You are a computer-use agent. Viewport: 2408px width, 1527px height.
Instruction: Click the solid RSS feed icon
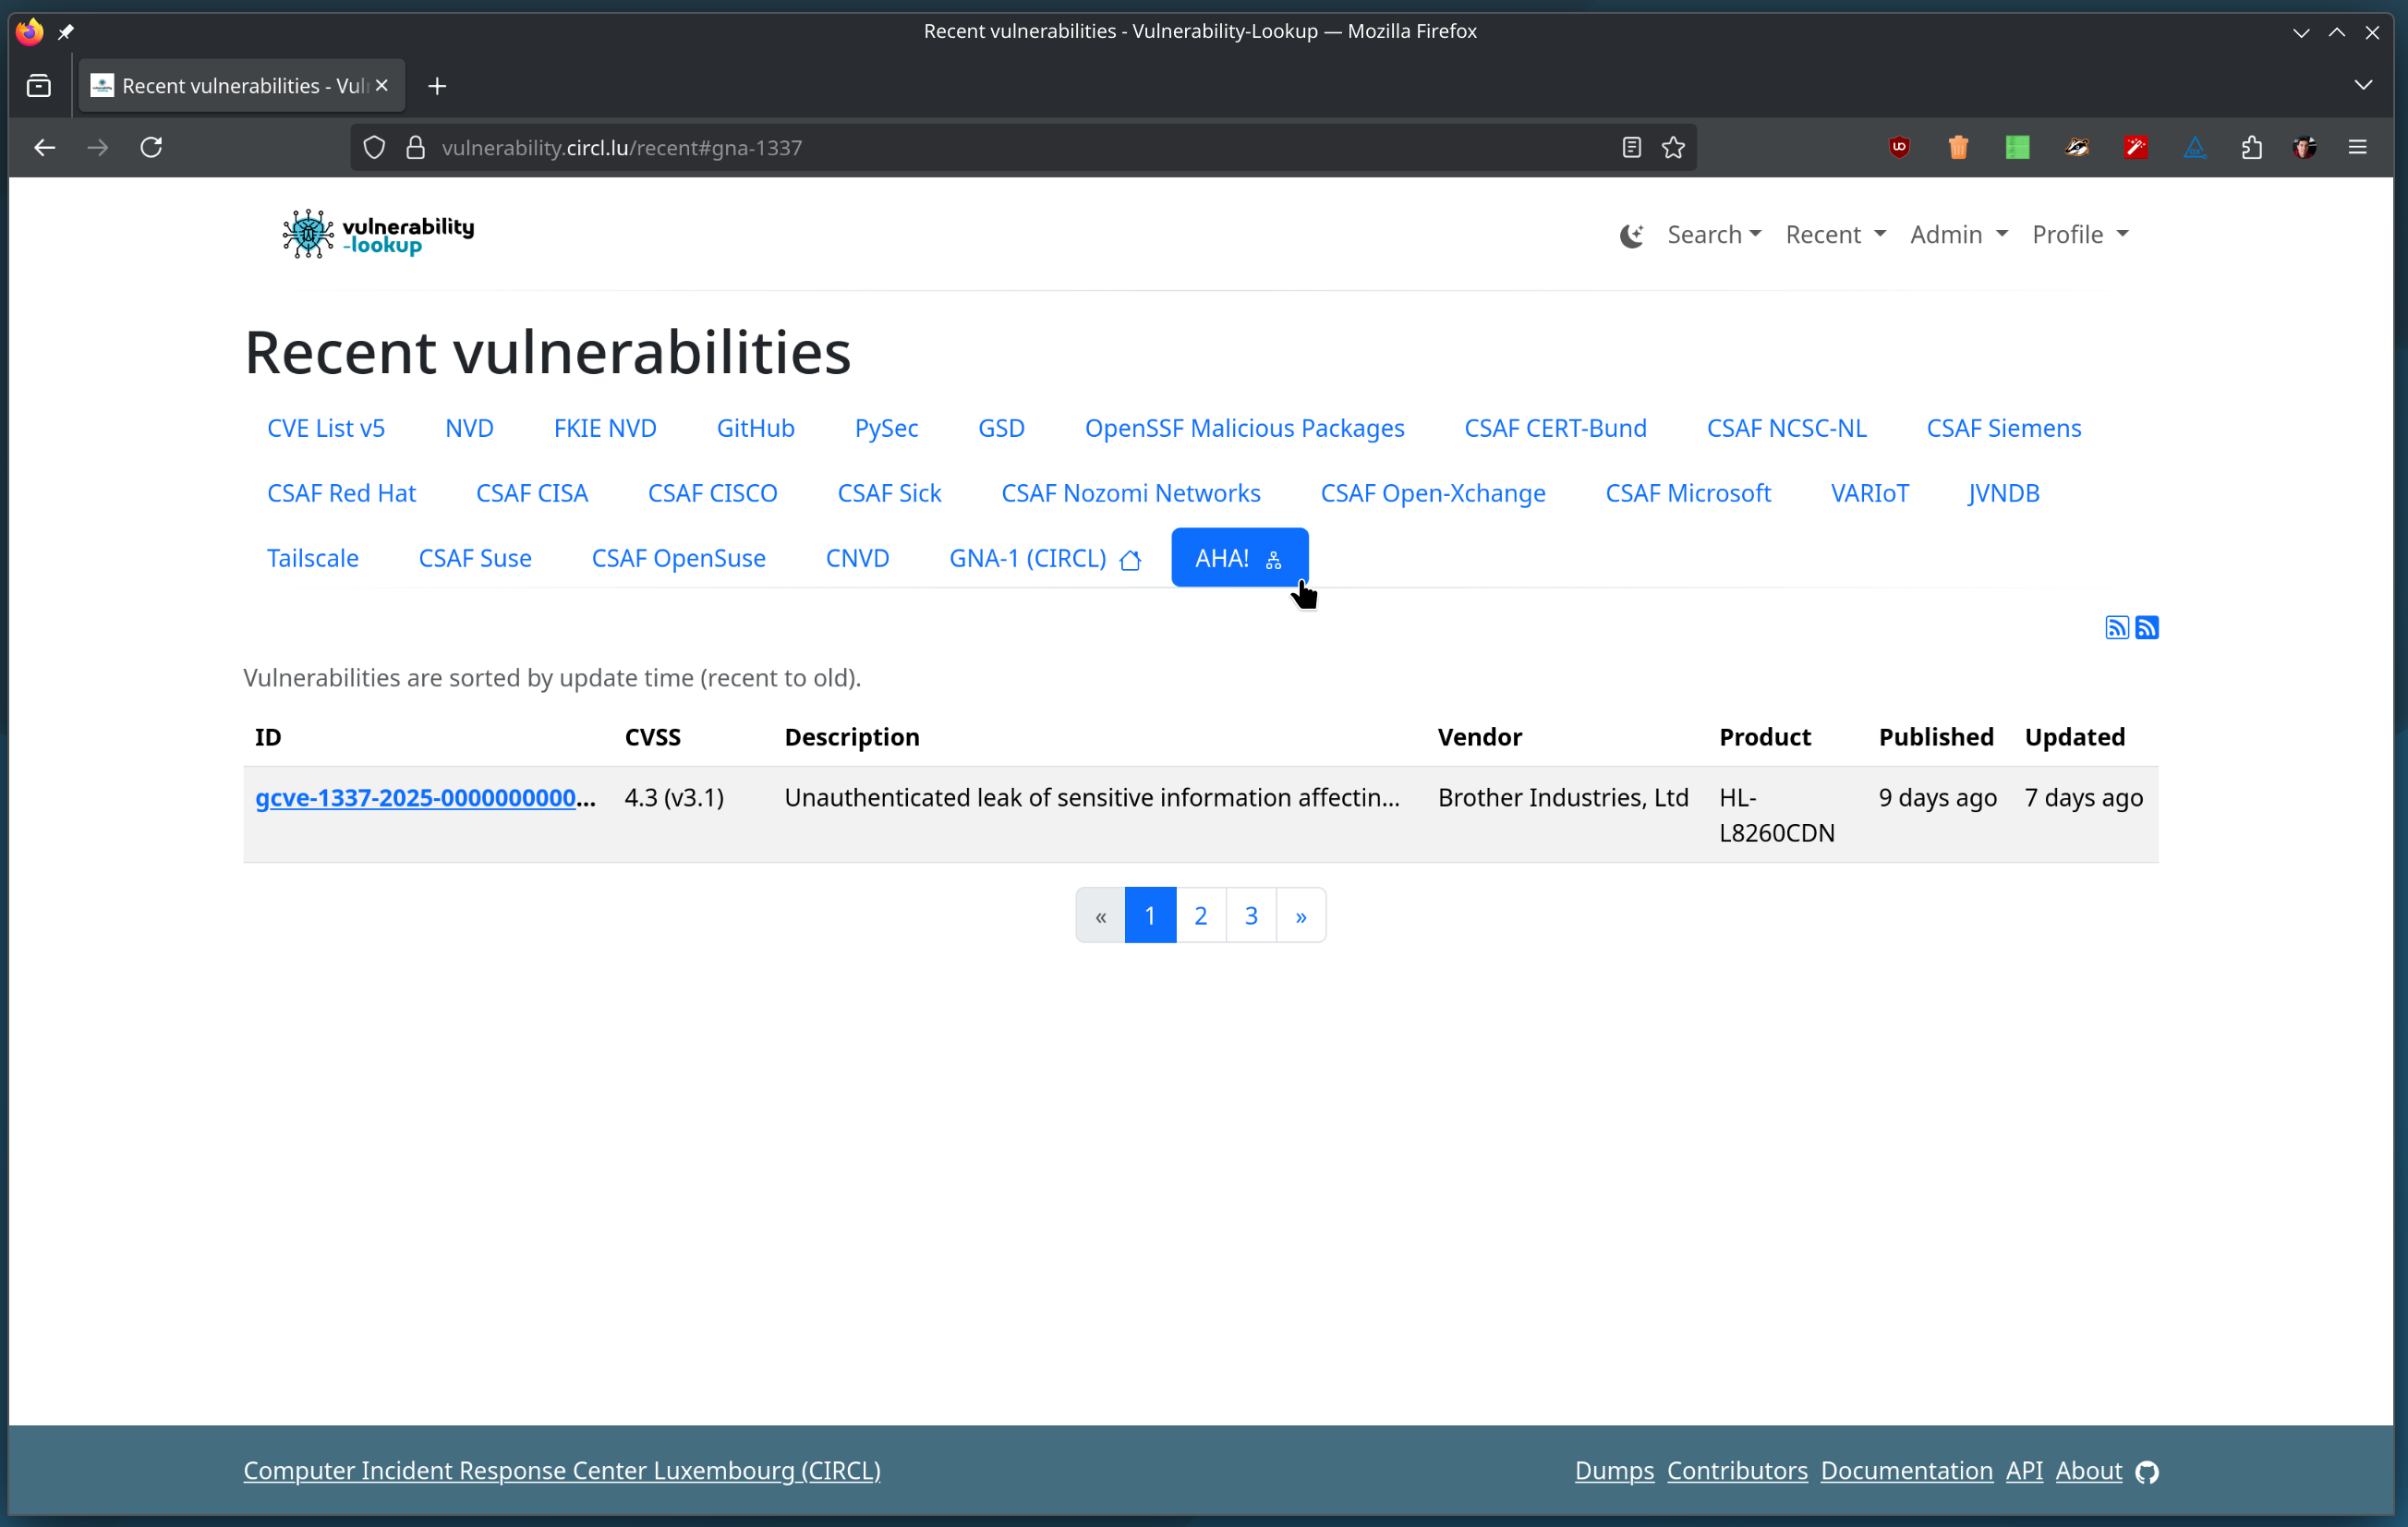point(2146,628)
